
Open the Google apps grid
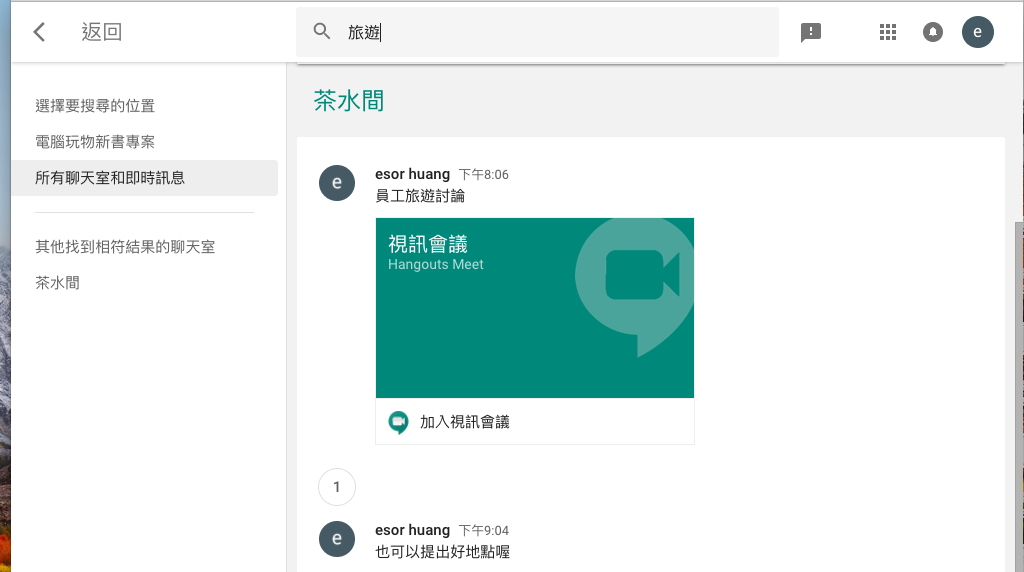click(888, 32)
